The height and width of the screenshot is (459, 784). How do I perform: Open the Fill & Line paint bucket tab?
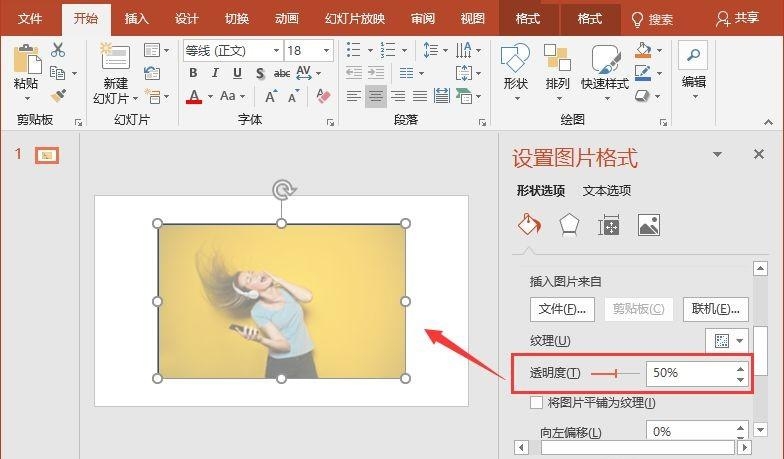click(529, 225)
